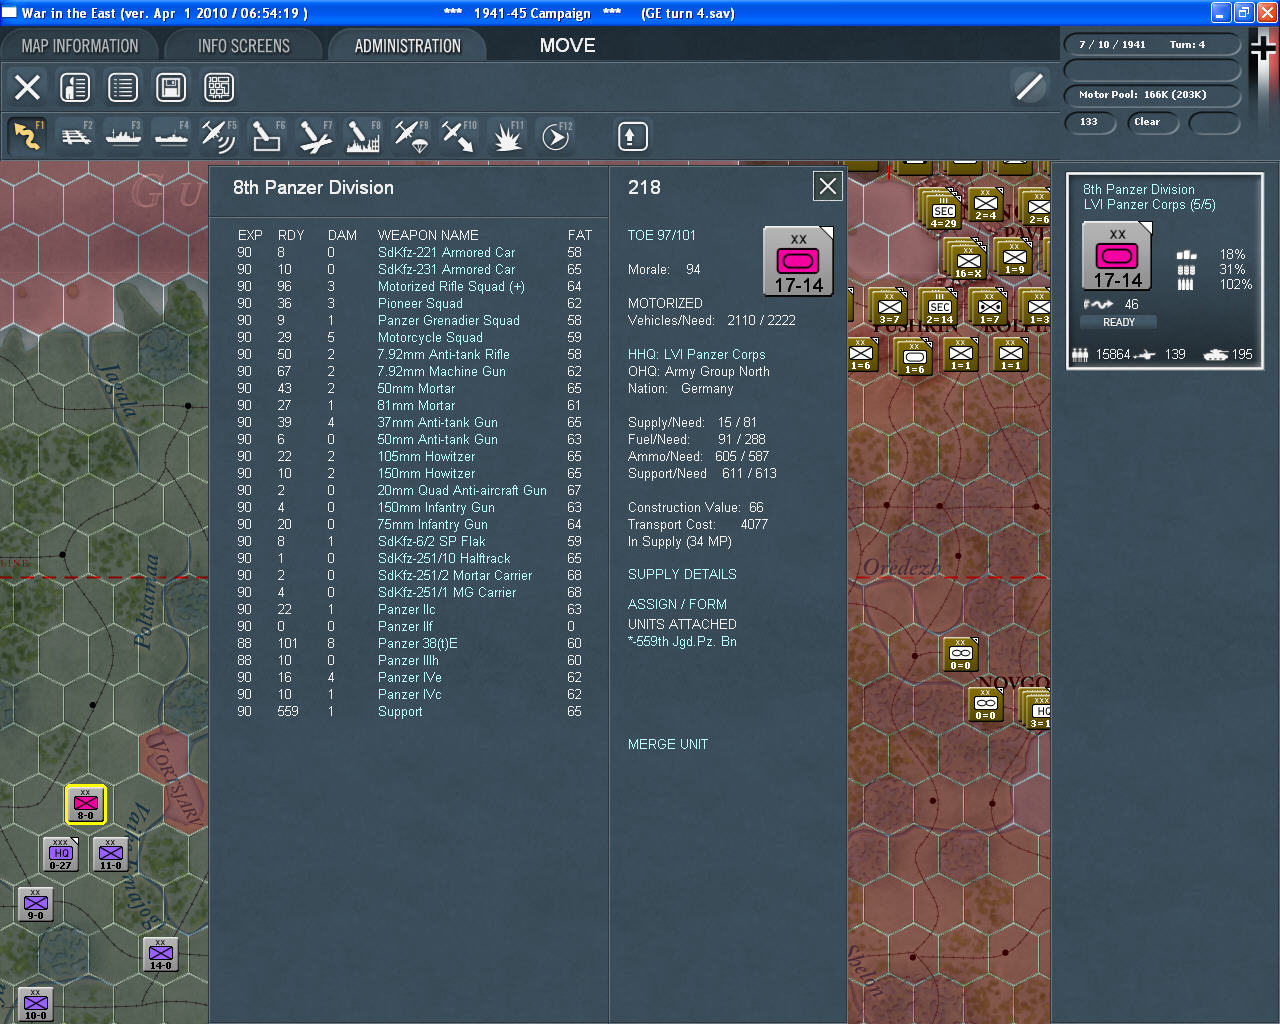Open the MAP INFORMATION tab
Screen dimensions: 1280x1024
click(80, 46)
